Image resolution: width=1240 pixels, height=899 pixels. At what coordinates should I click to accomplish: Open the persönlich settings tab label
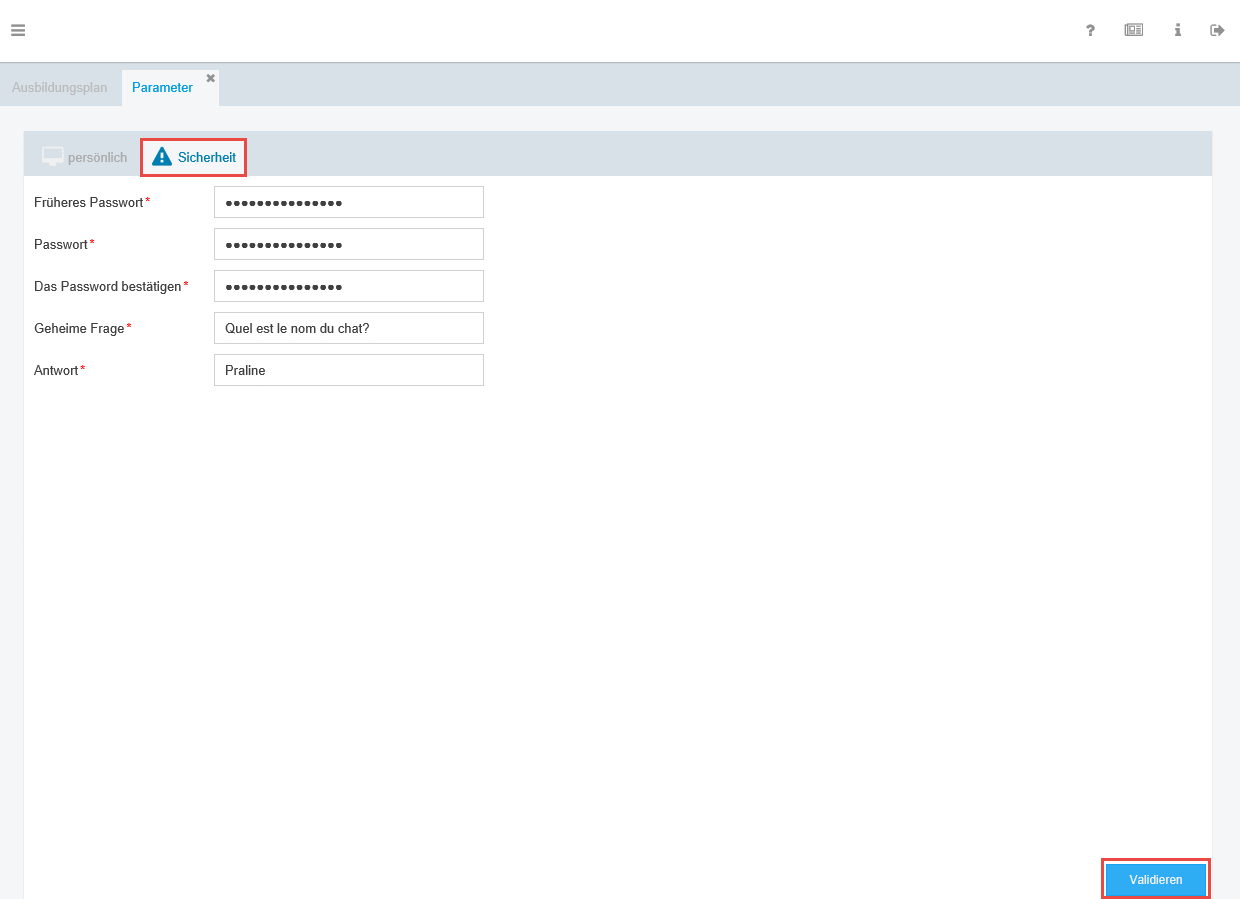97,158
